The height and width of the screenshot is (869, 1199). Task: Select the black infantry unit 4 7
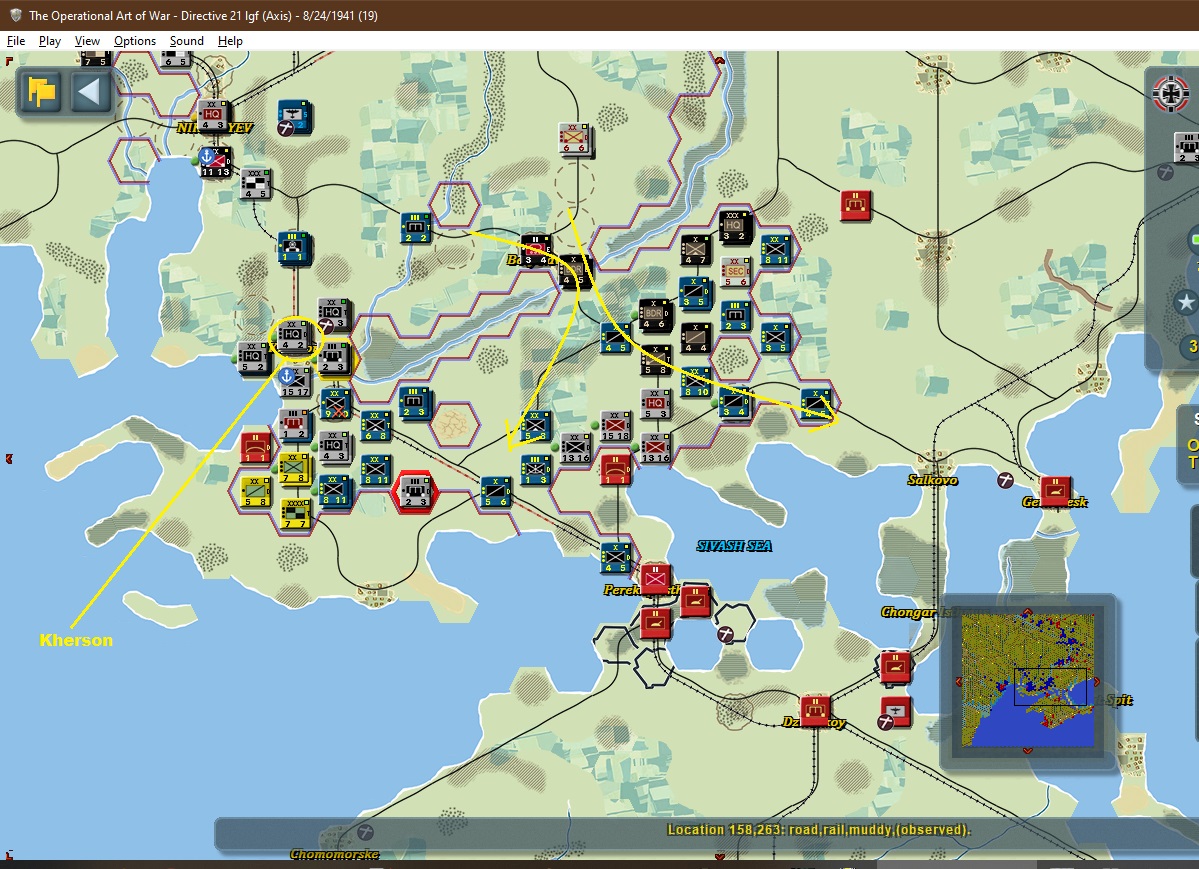click(x=695, y=250)
